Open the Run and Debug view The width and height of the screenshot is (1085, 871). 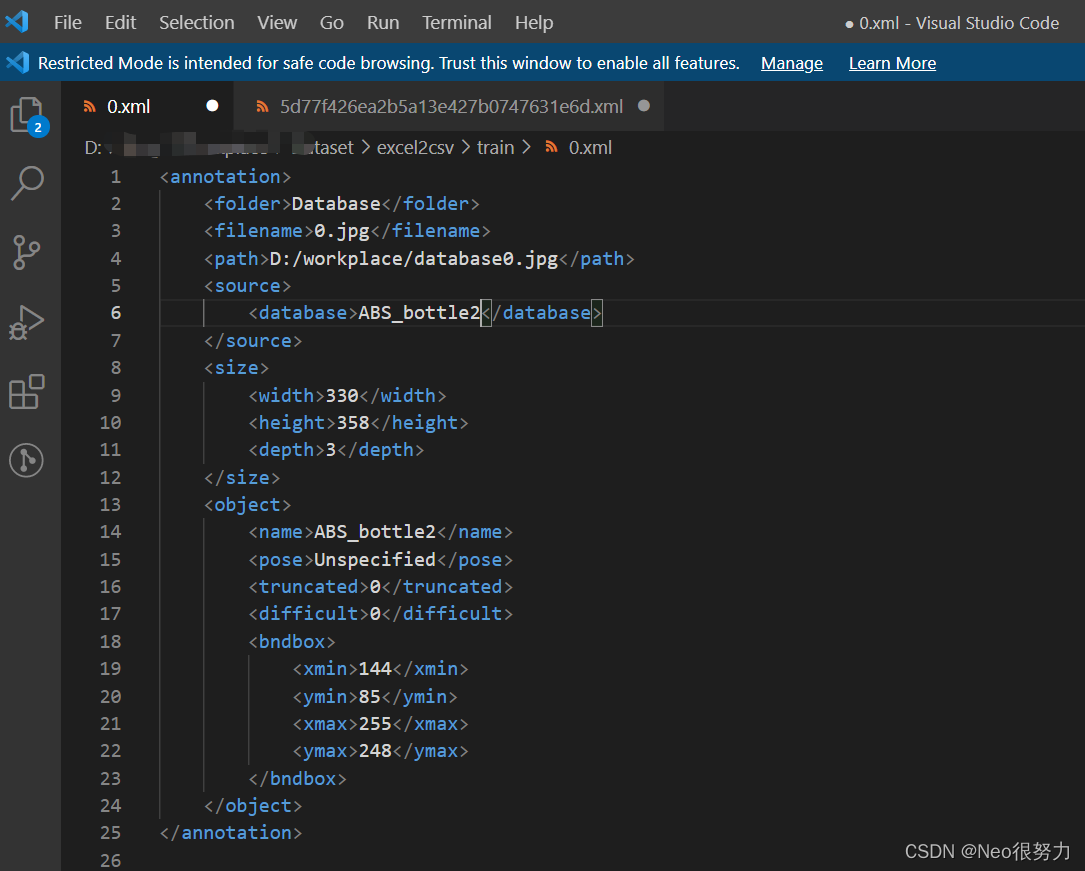click(x=26, y=322)
